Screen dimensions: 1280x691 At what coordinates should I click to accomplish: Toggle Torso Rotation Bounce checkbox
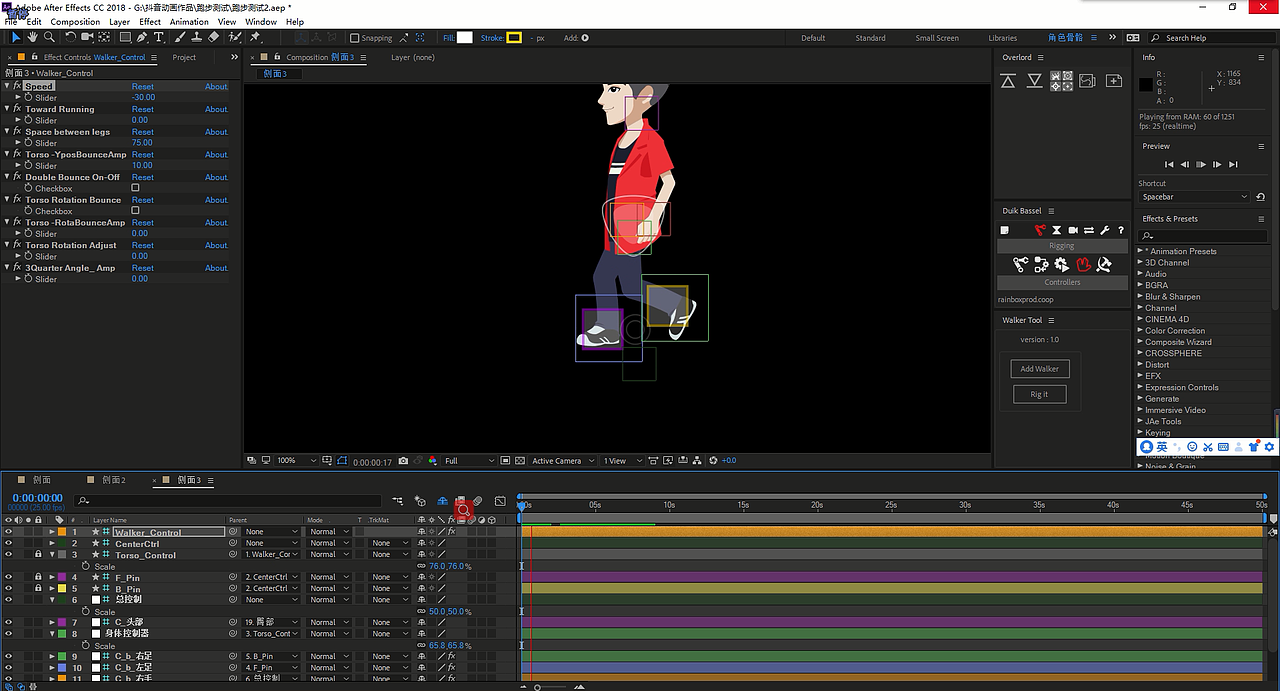click(135, 211)
